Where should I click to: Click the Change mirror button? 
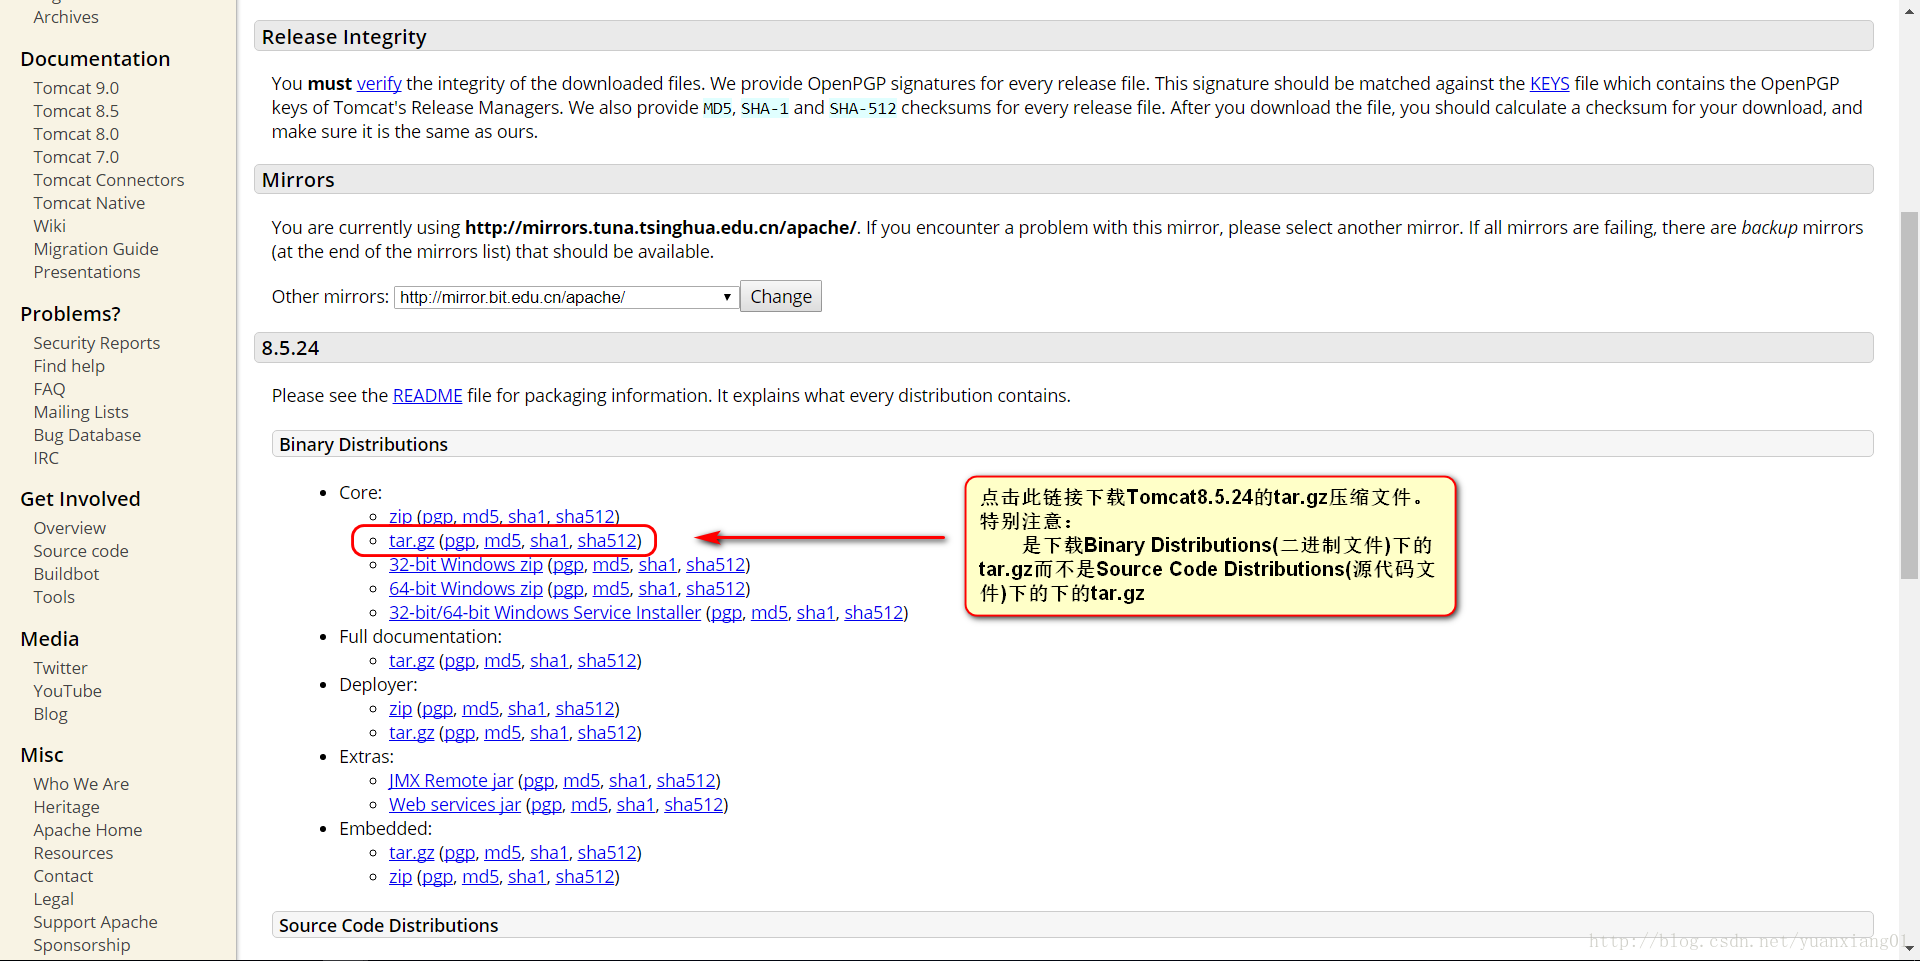click(780, 297)
